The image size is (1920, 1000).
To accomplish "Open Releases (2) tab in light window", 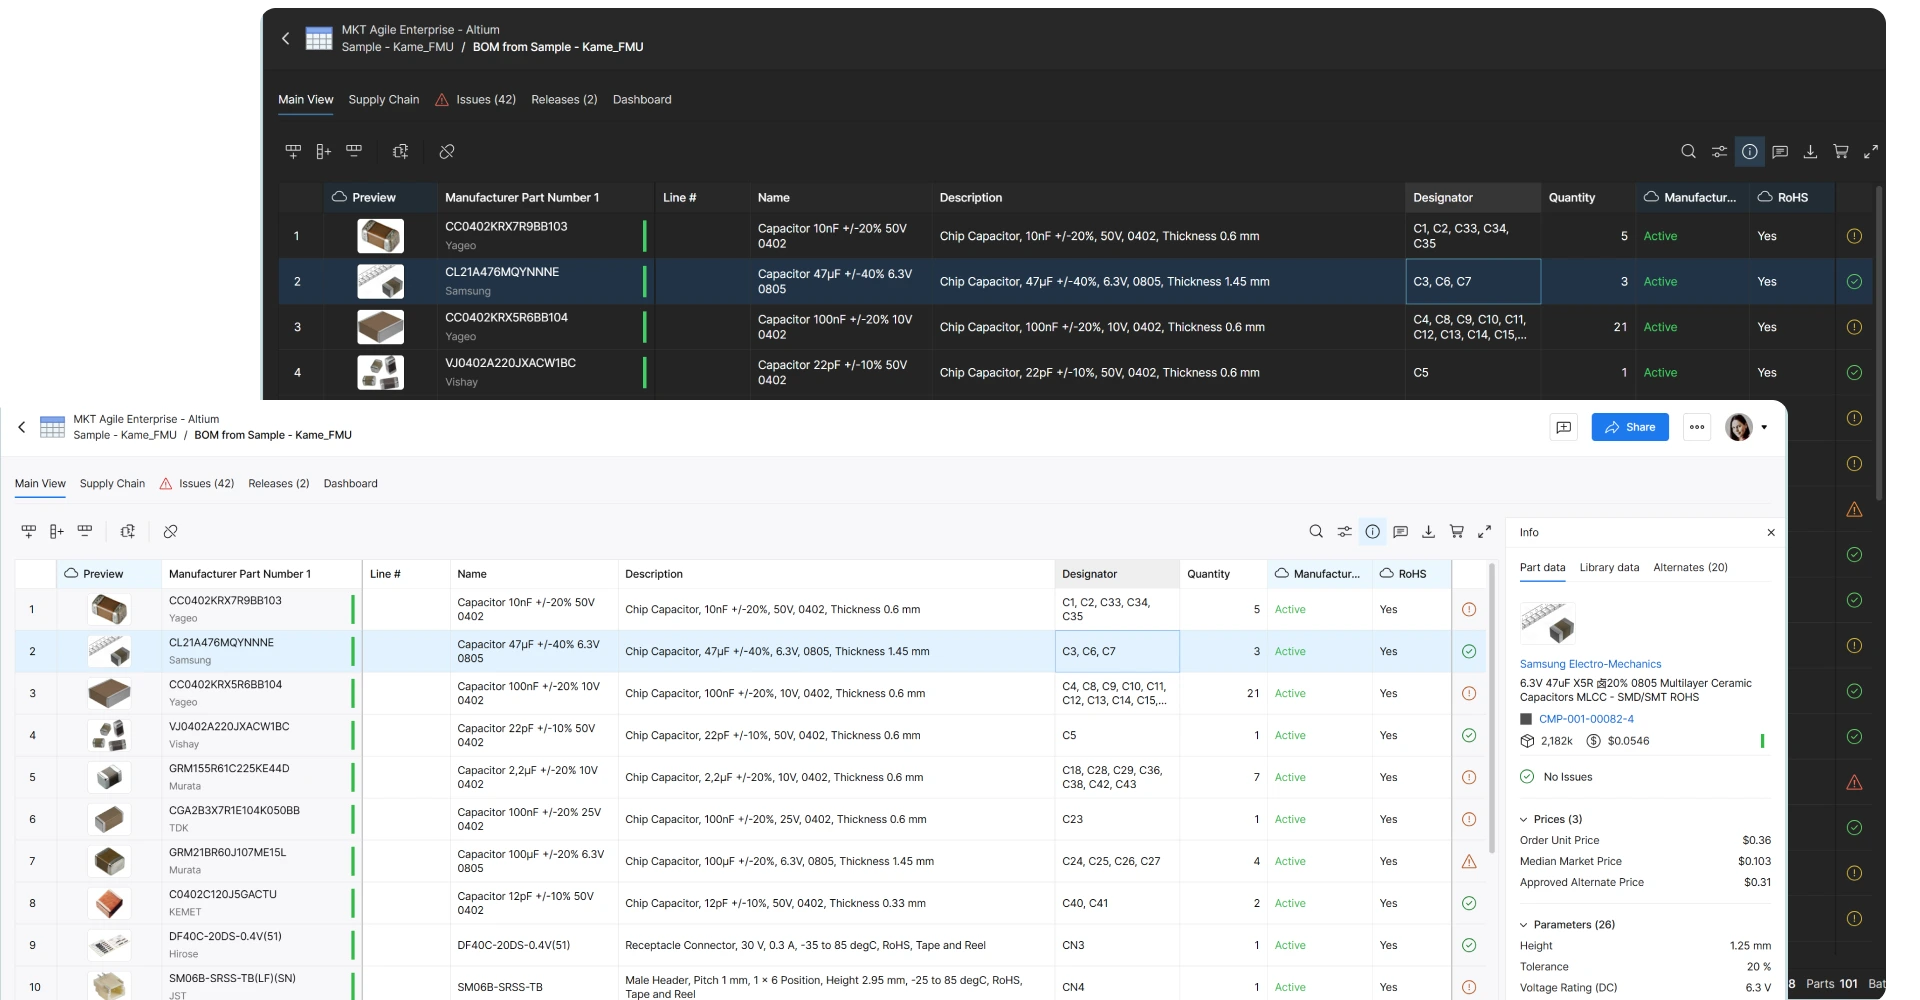I will tap(279, 483).
